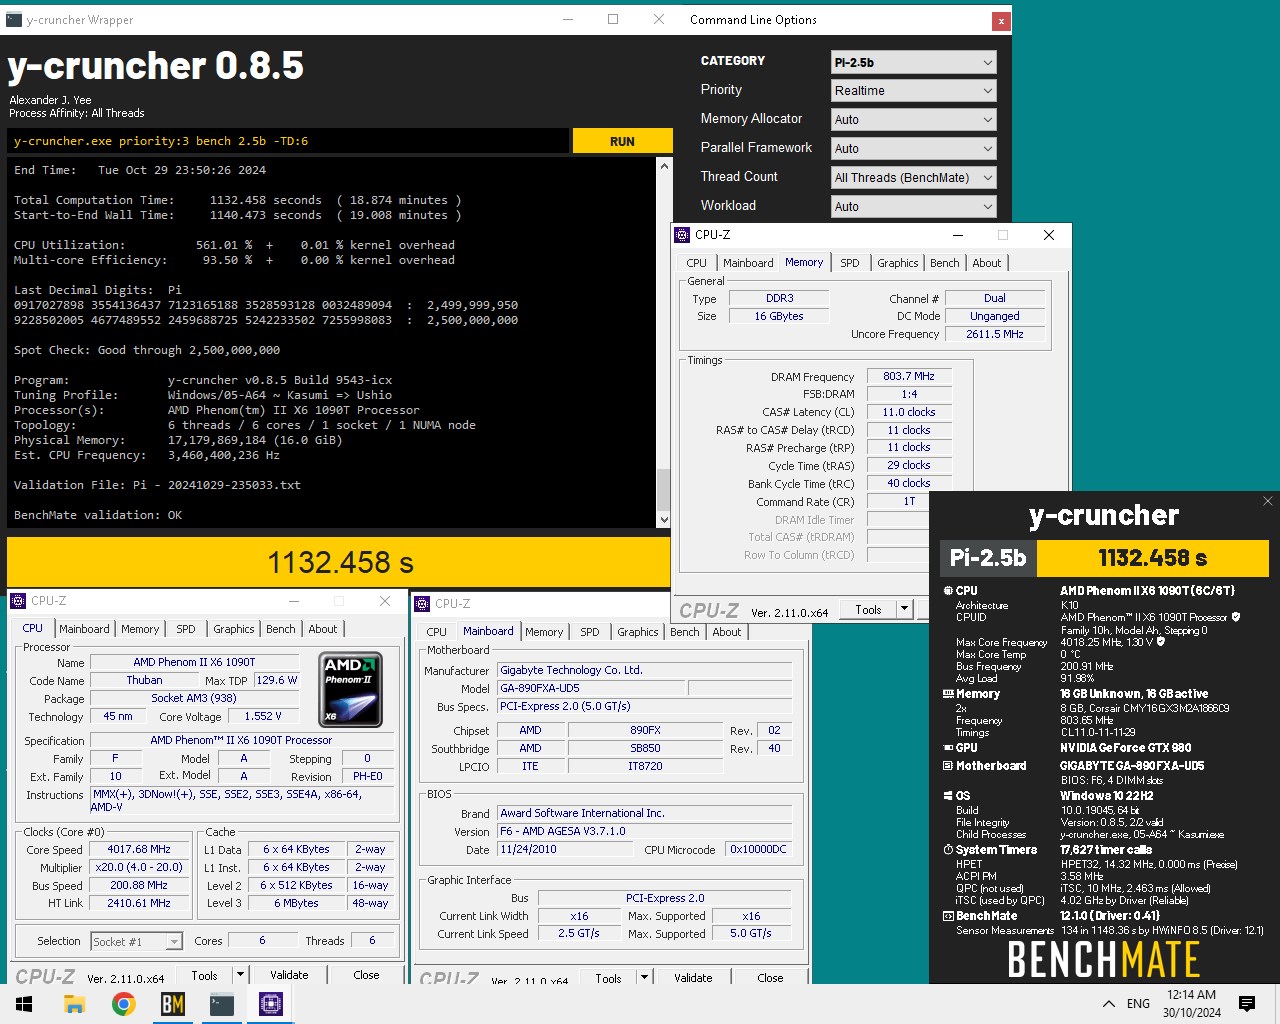Click the ENG language indicator
This screenshot has width=1280, height=1024.
pyautogui.click(x=1138, y=1004)
